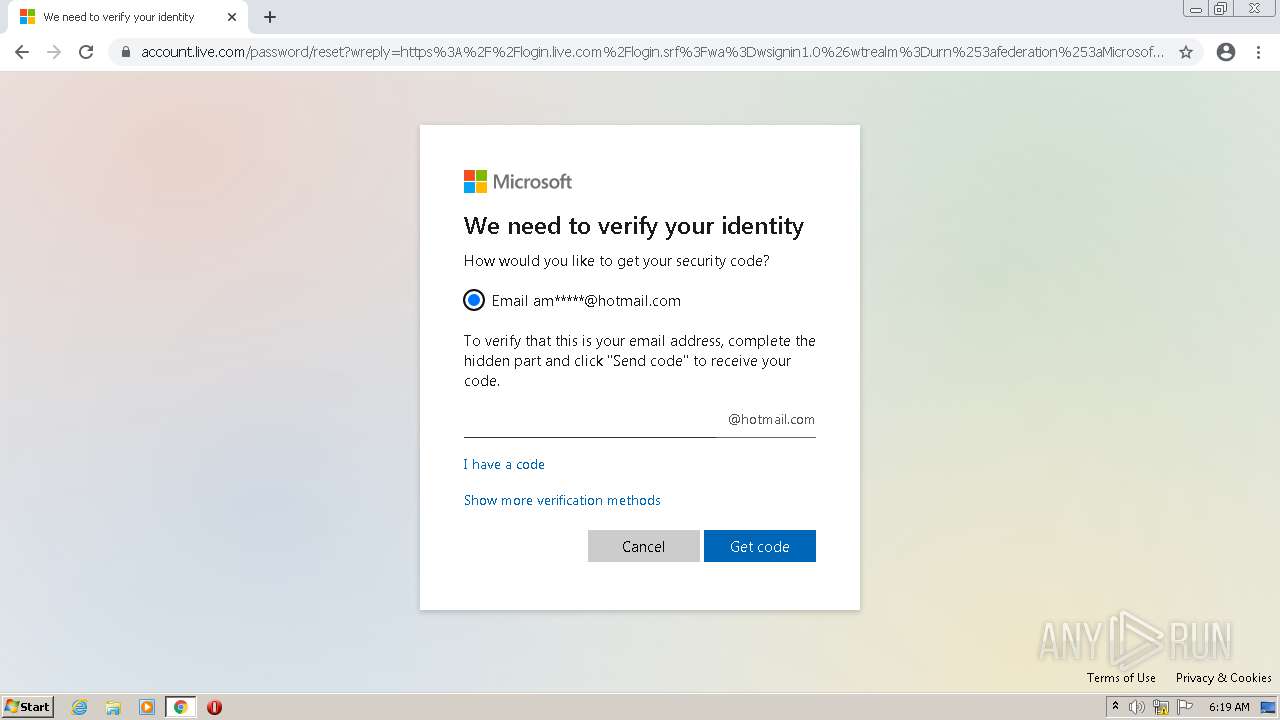
Task: Click the browser forward arrow
Action: [x=54, y=52]
